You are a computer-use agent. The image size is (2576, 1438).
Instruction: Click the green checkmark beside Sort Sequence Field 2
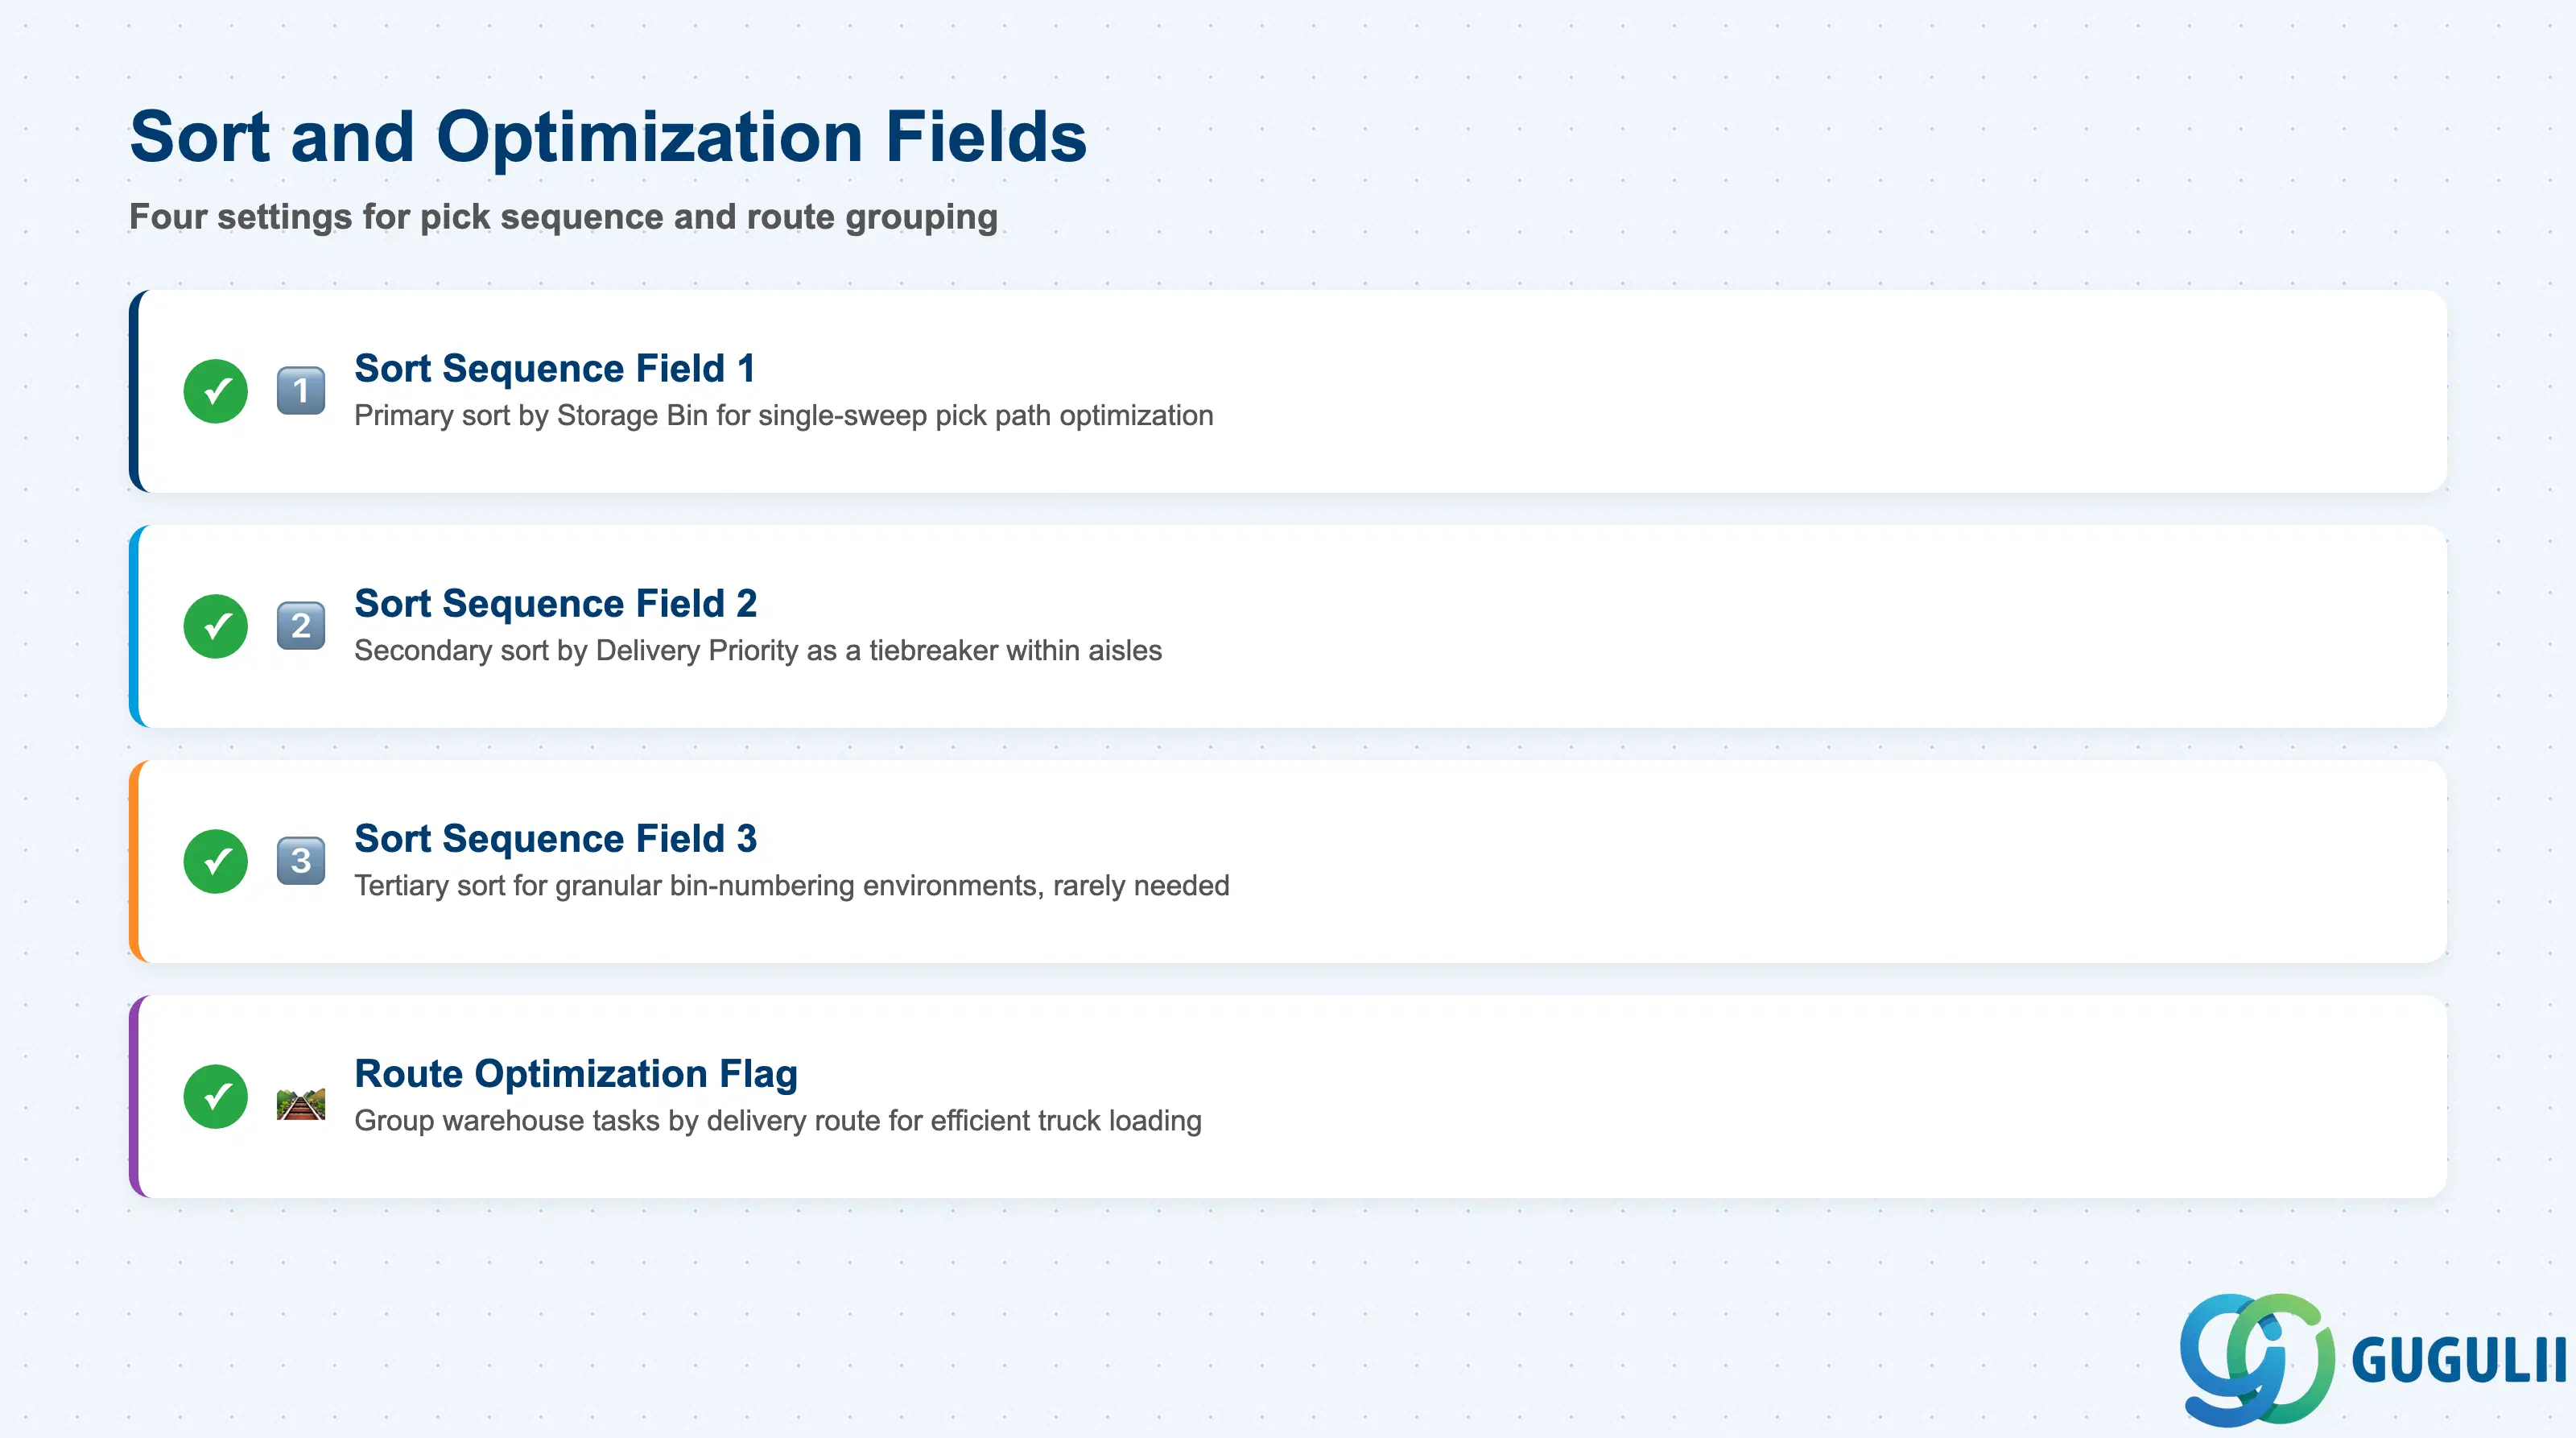(215, 626)
